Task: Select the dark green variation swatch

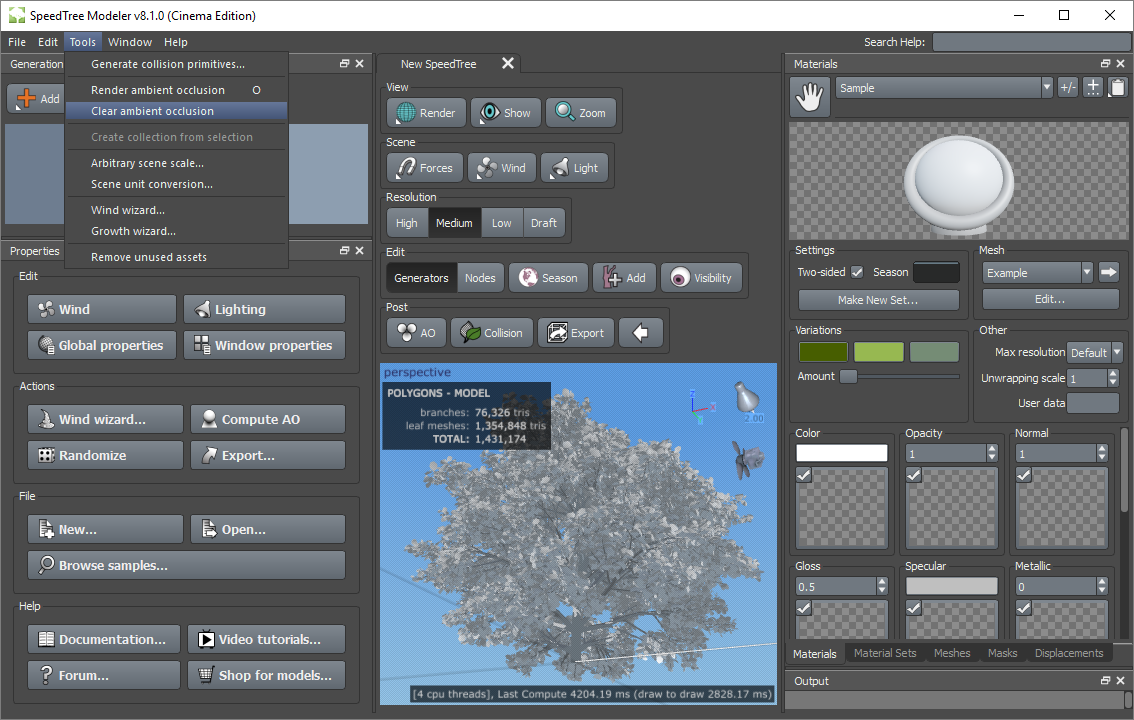Action: coord(823,352)
